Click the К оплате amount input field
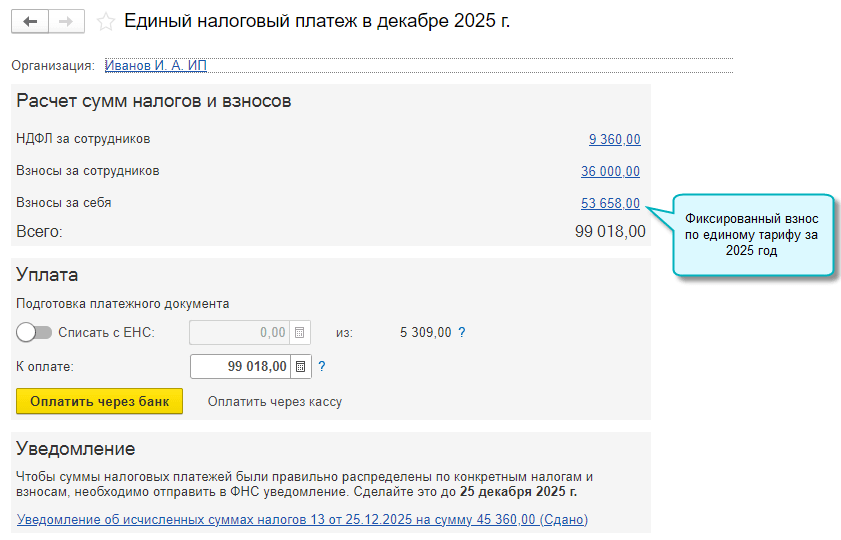The image size is (841, 540). click(240, 367)
